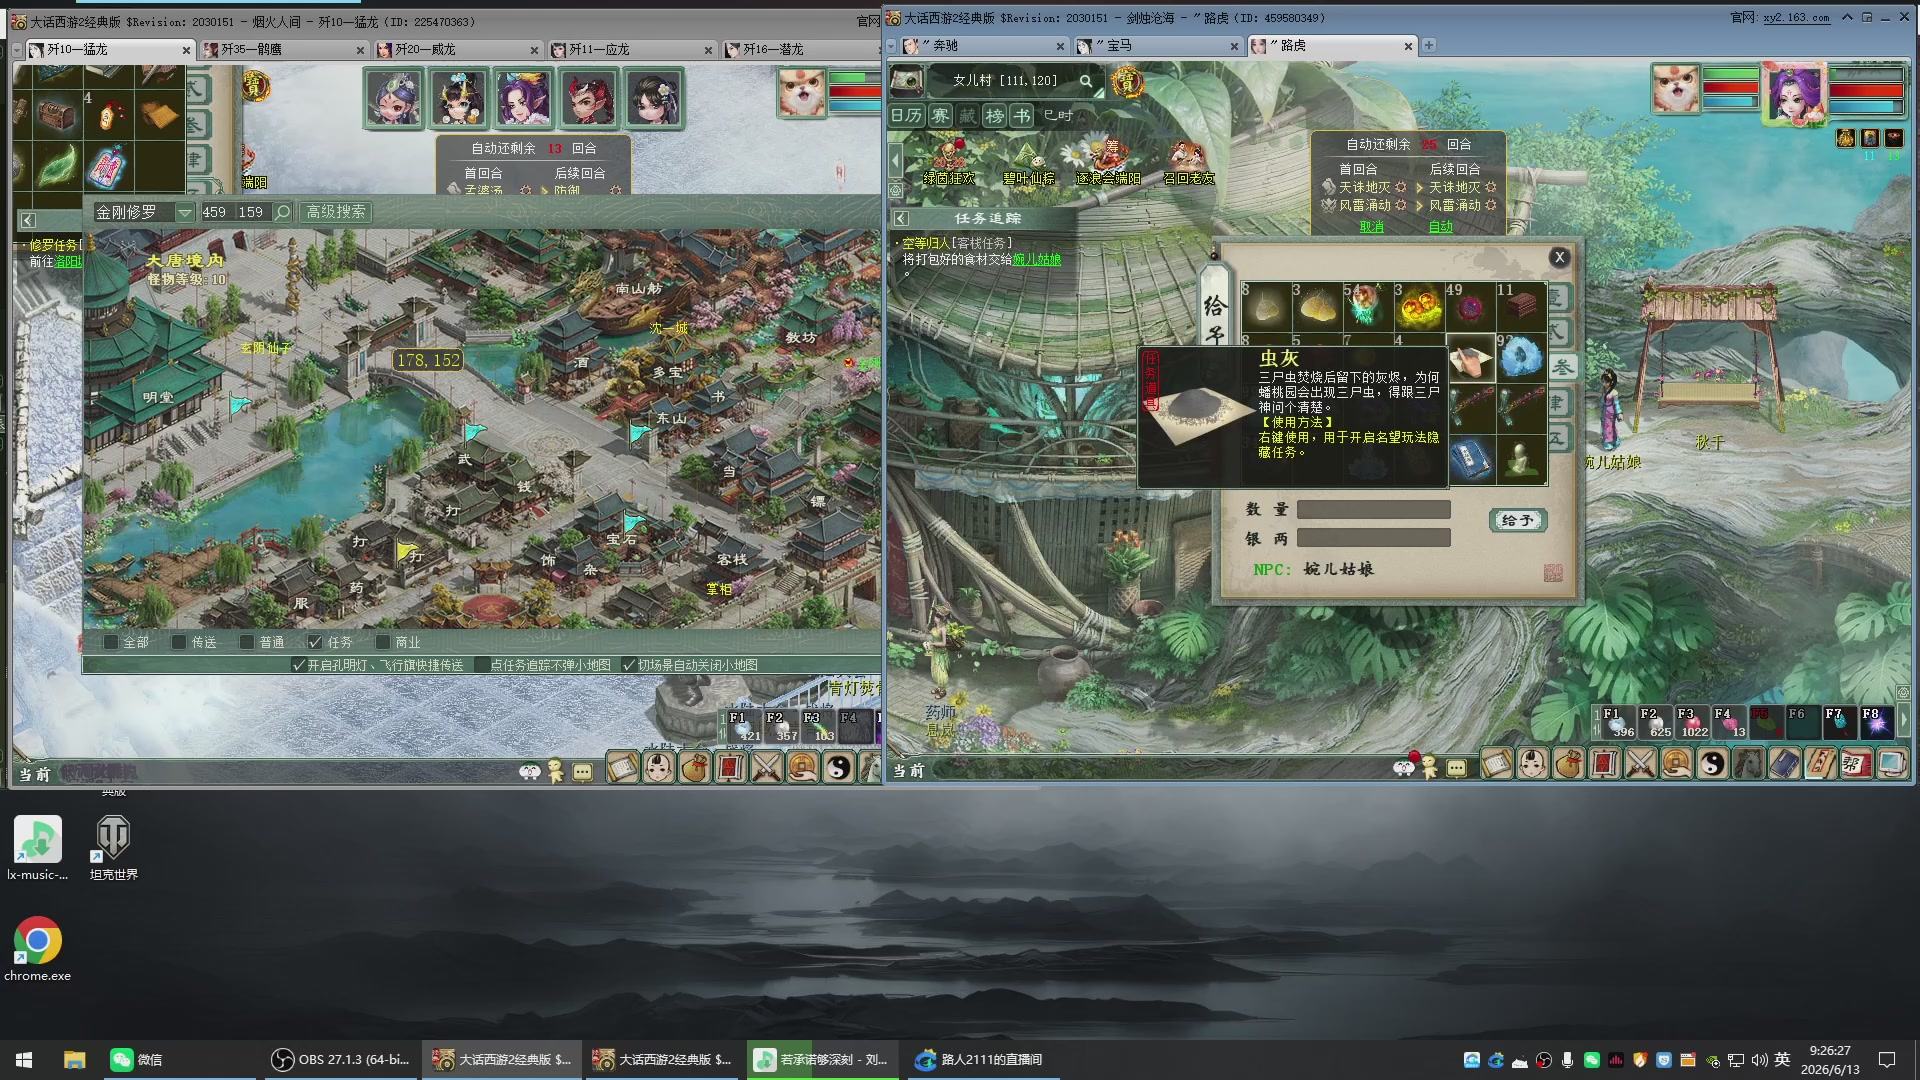Open the world map icon in right window
The height and width of the screenshot is (1080, 1920).
point(907,80)
